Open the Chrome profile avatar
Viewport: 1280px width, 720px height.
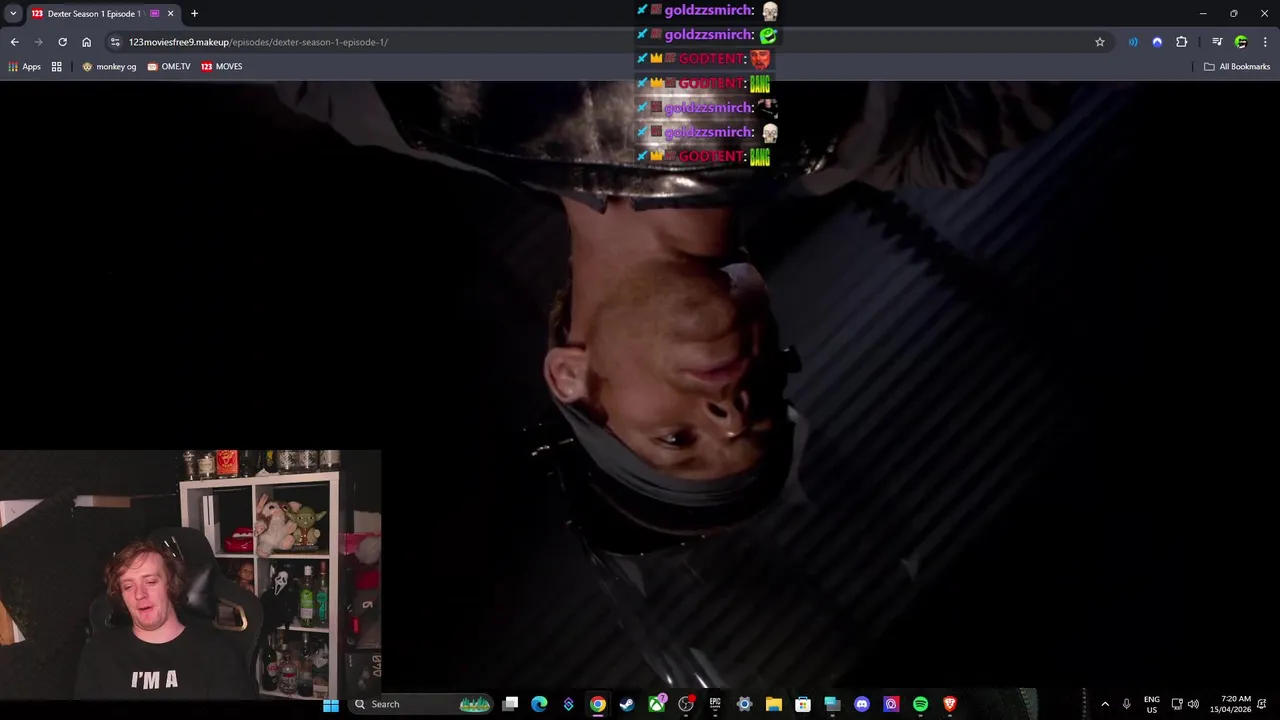click(1241, 42)
